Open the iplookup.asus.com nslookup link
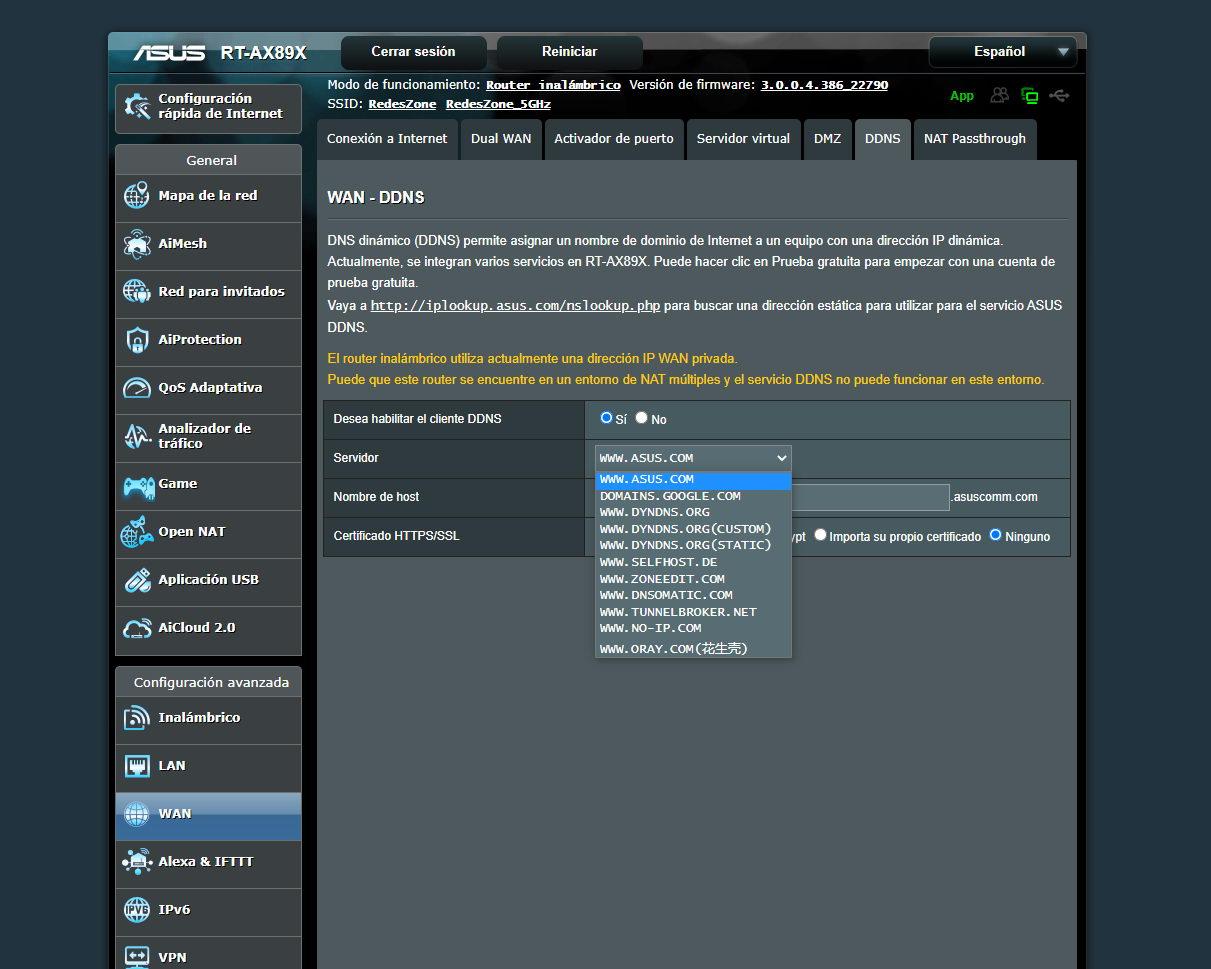The width and height of the screenshot is (1211, 969). [x=515, y=305]
